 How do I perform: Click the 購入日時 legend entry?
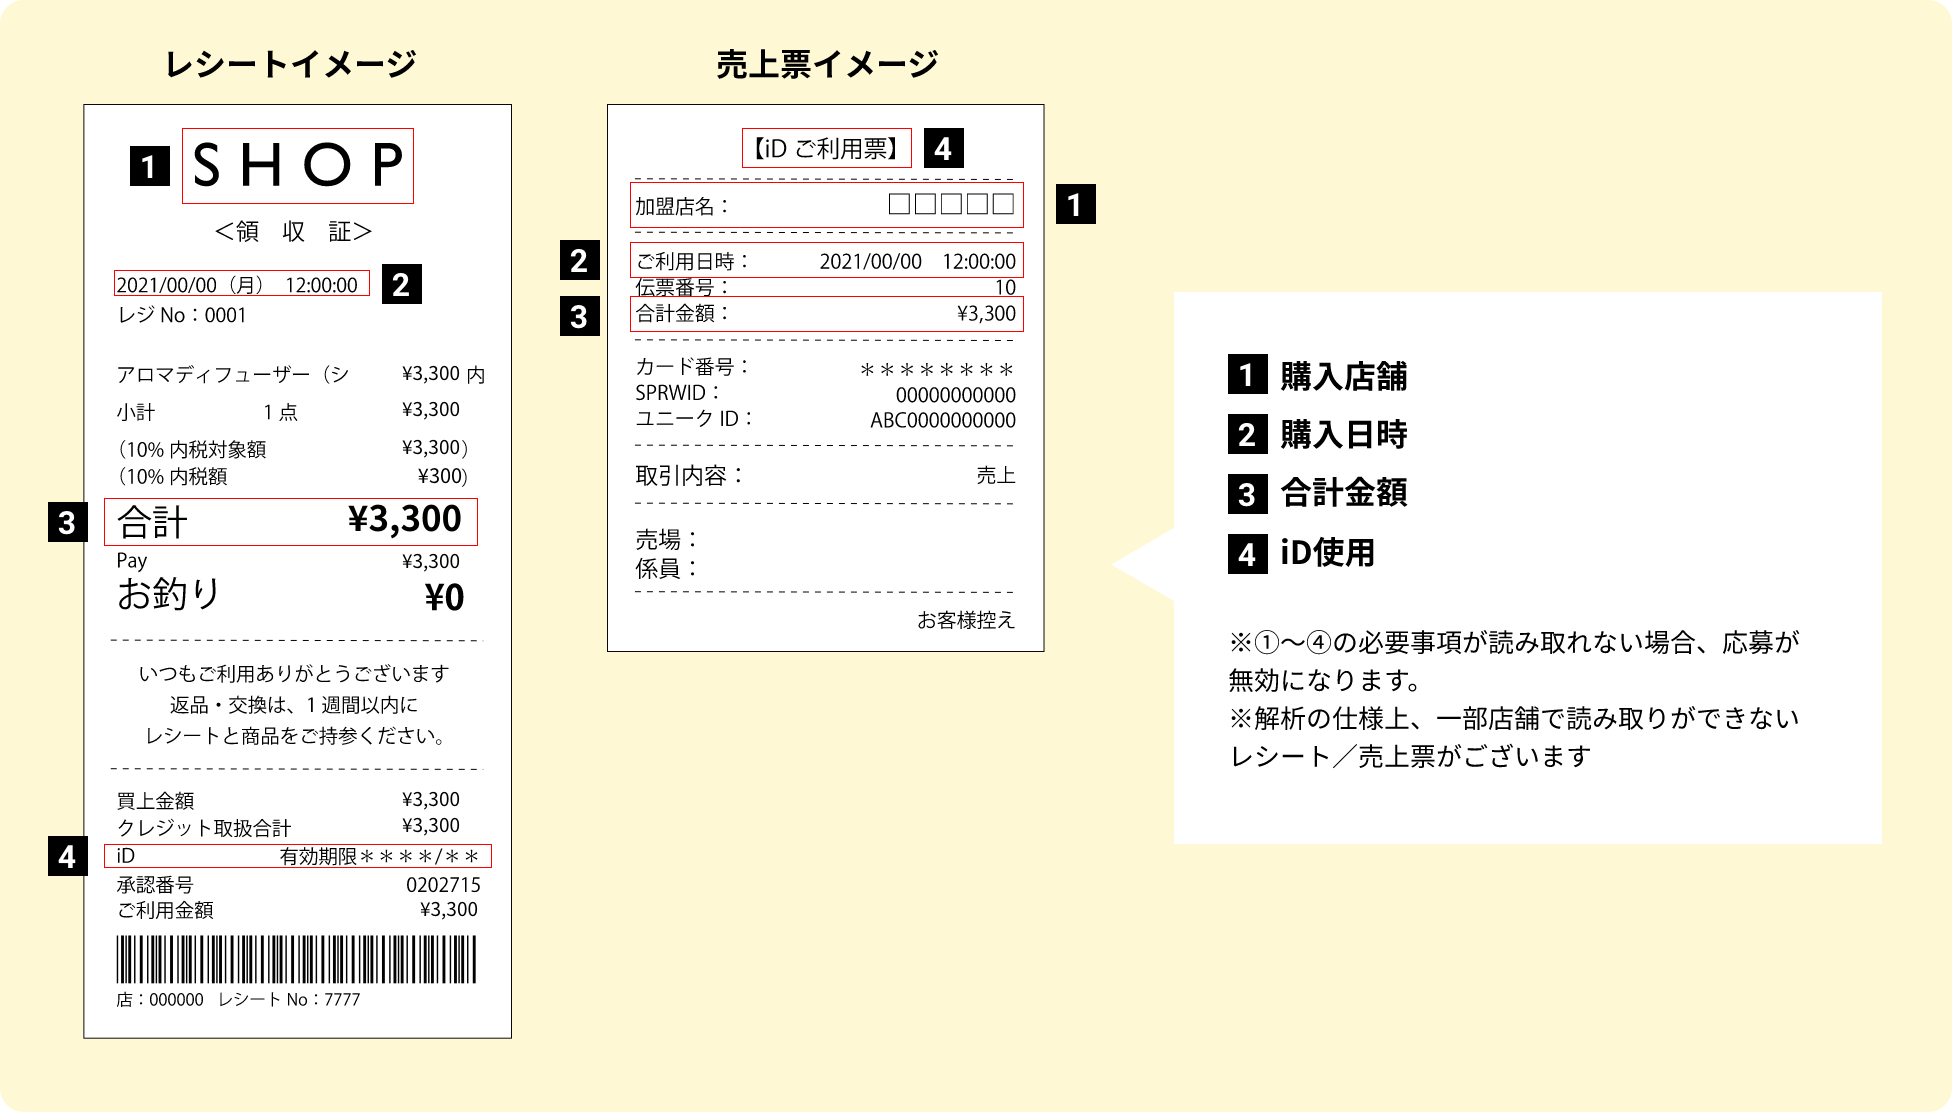1318,434
